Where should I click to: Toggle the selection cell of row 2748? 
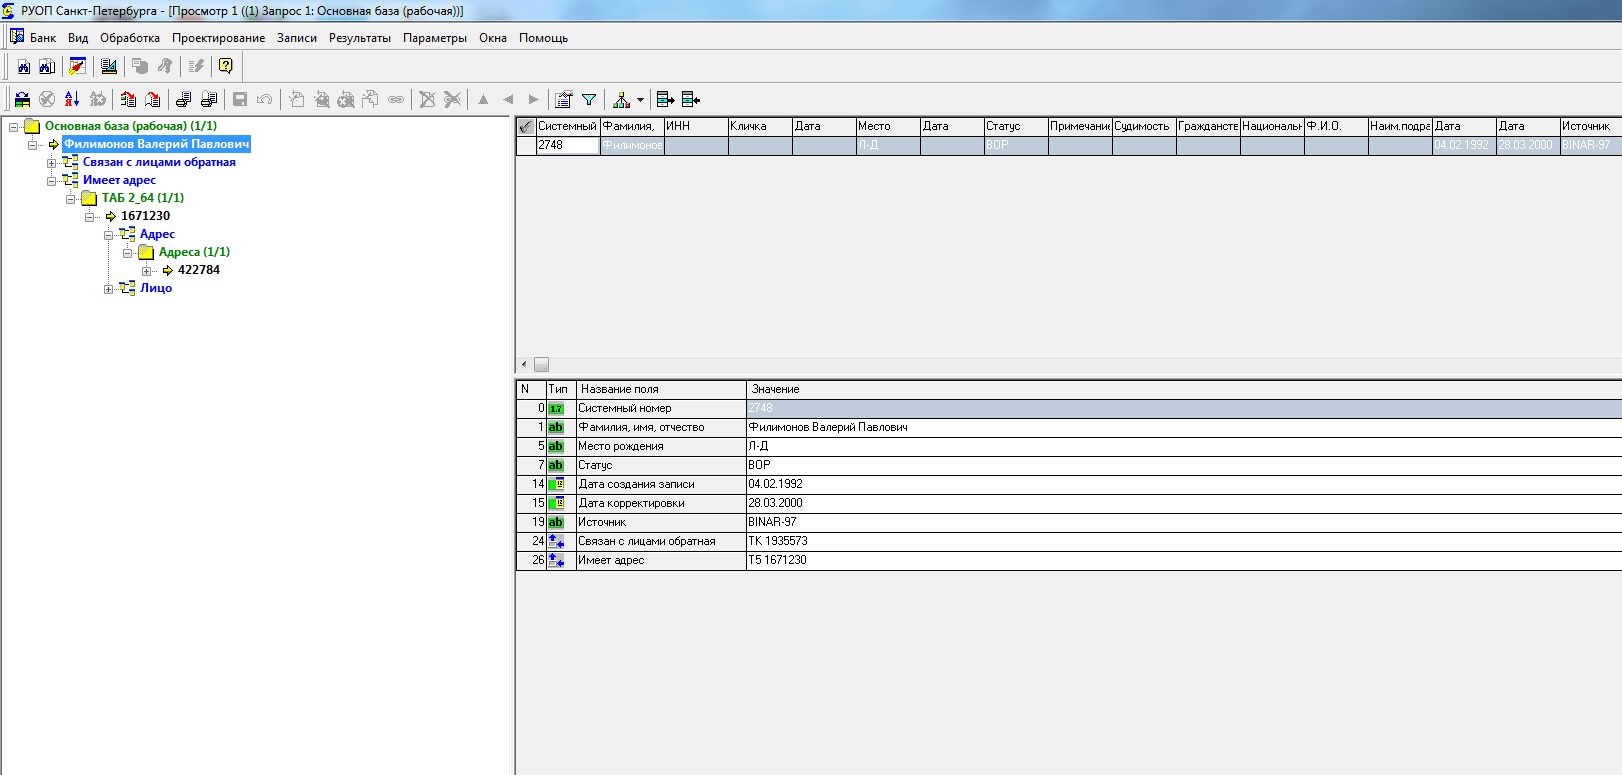tap(526, 145)
